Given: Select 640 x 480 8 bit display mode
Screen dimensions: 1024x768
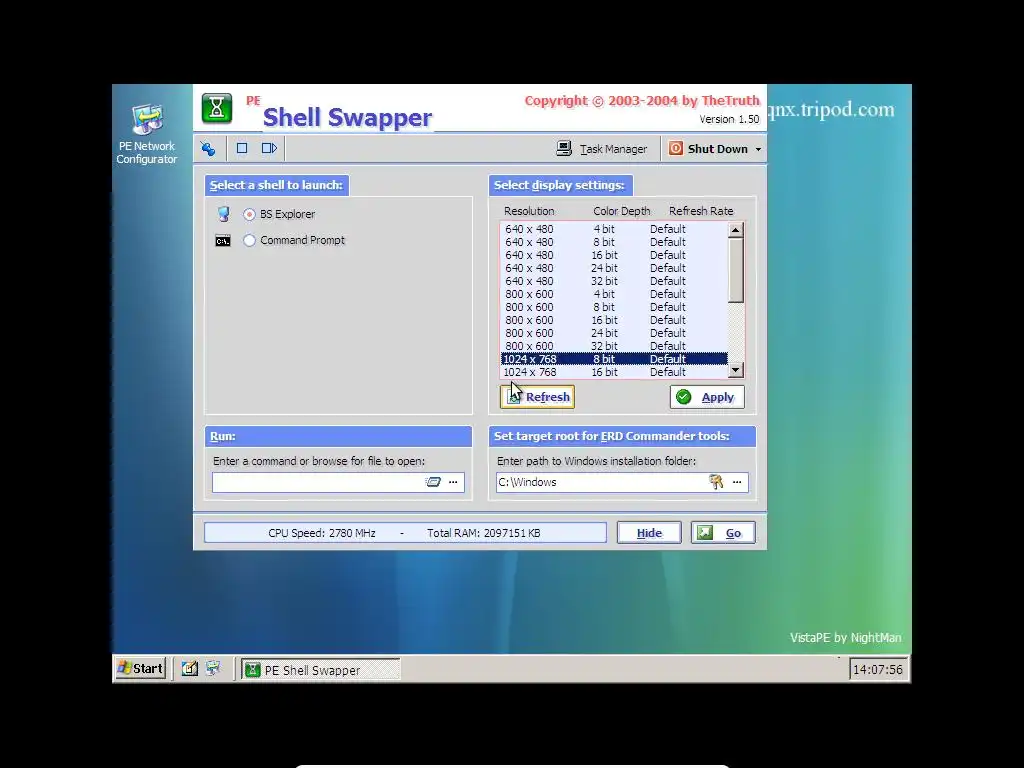Looking at the screenshot, I should click(x=614, y=242).
